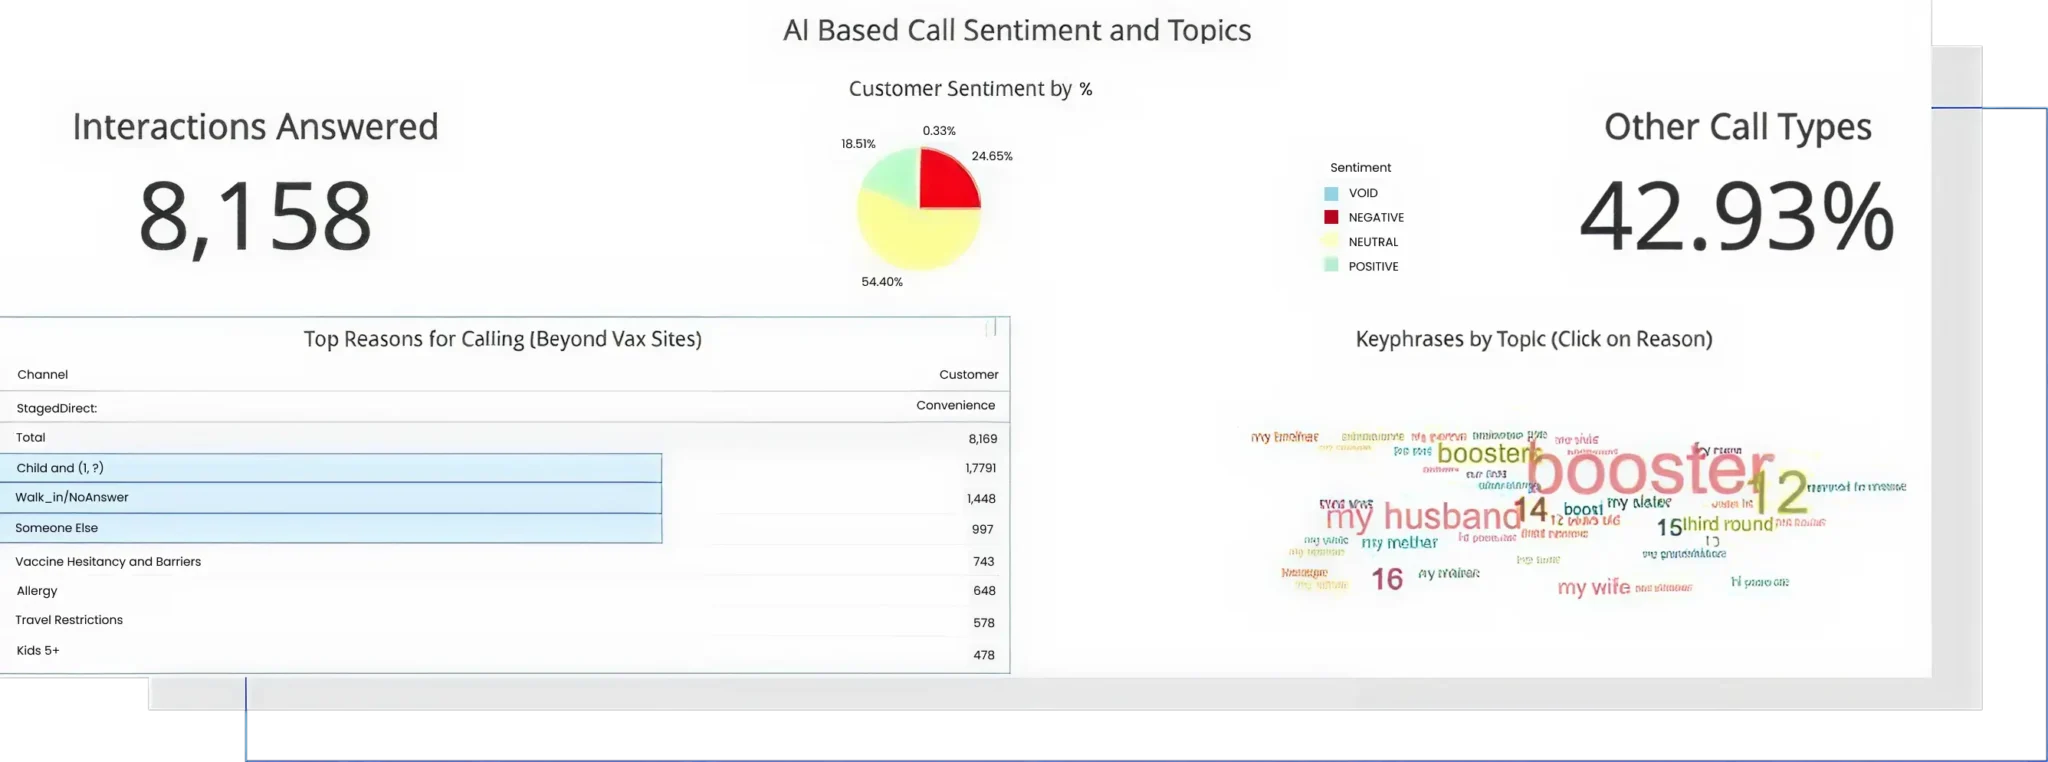Image resolution: width=2048 pixels, height=762 pixels.
Task: Click the Allergy reason row
Action: 505,591
